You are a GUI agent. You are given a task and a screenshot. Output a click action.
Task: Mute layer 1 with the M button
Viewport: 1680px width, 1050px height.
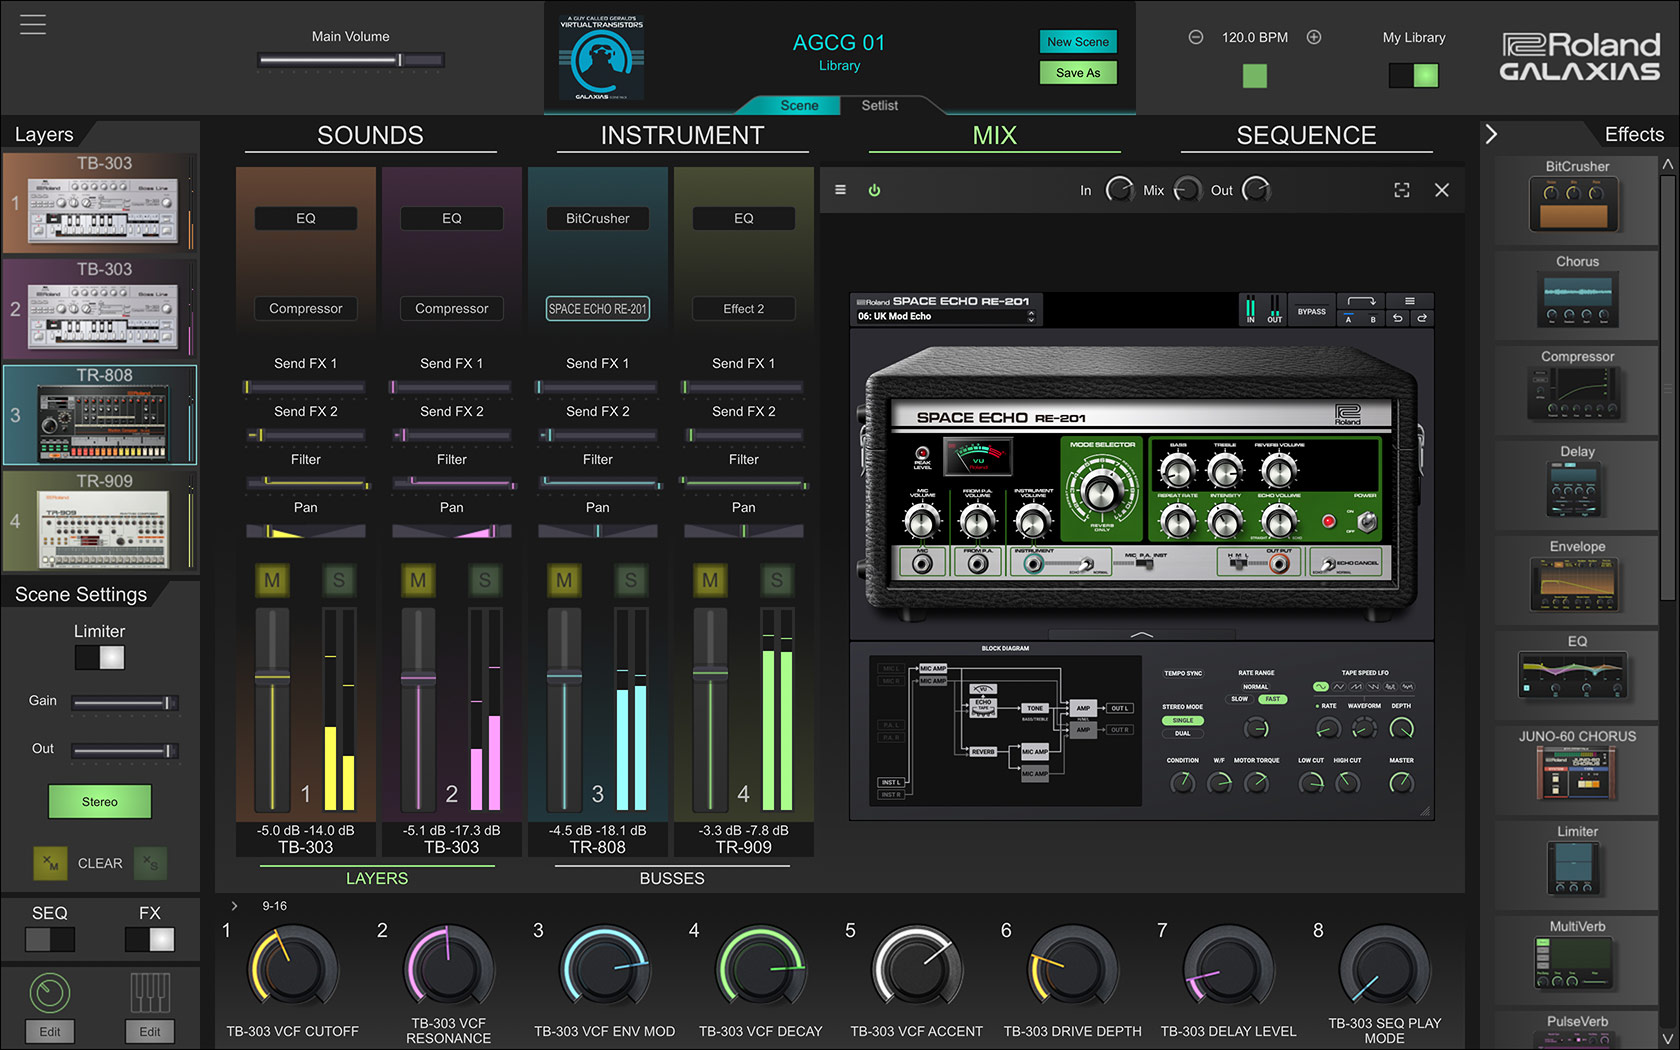pyautogui.click(x=272, y=580)
